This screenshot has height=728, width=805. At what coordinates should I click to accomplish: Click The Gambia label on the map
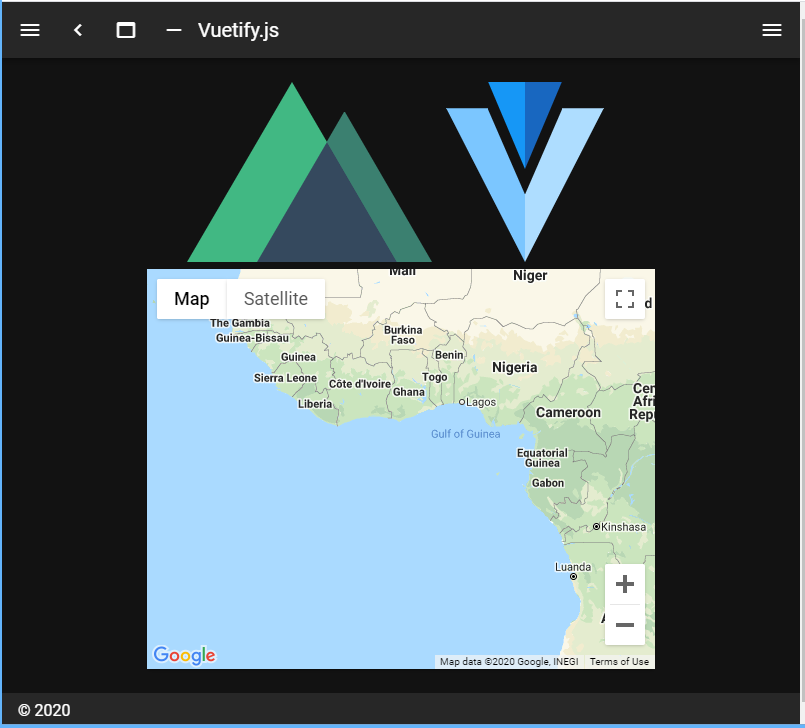240,323
